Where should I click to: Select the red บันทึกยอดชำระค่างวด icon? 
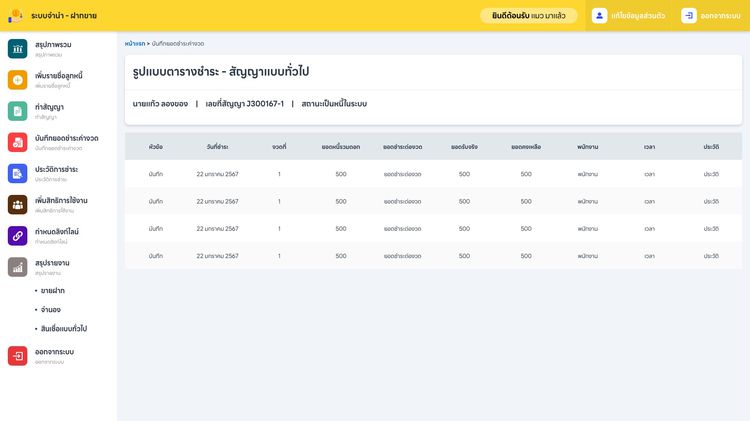(x=17, y=142)
